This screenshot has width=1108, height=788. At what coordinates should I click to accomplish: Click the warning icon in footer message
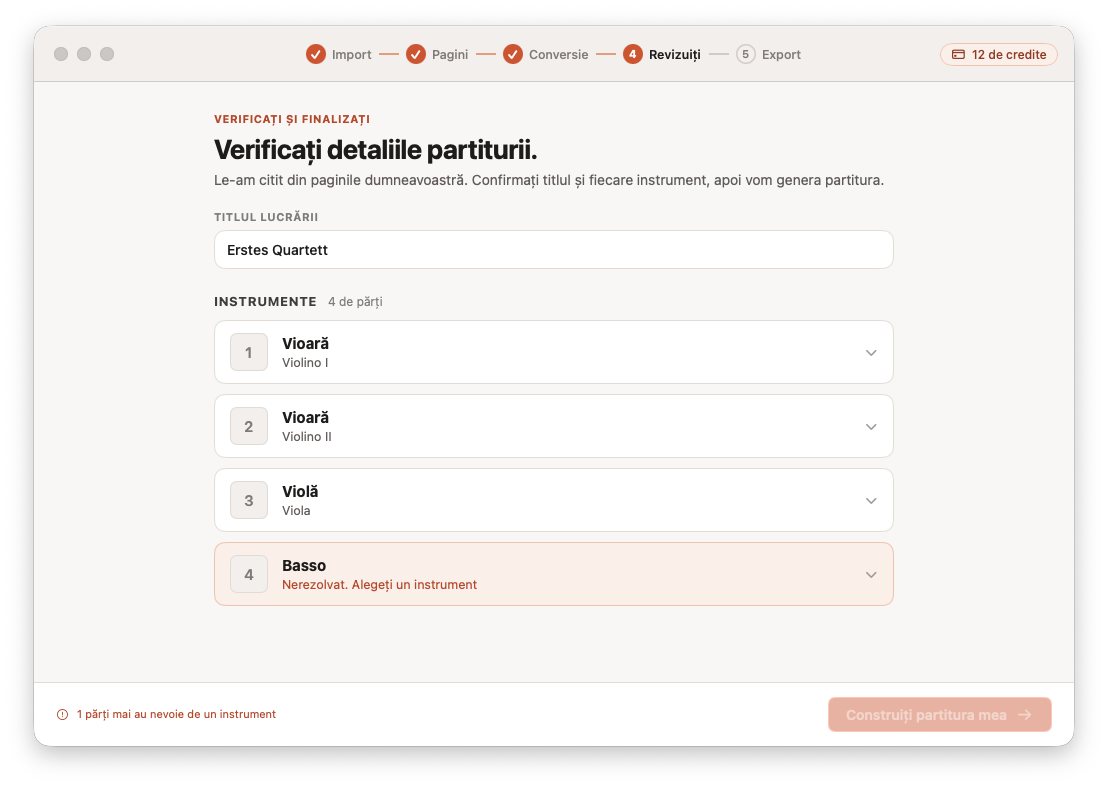[62, 715]
